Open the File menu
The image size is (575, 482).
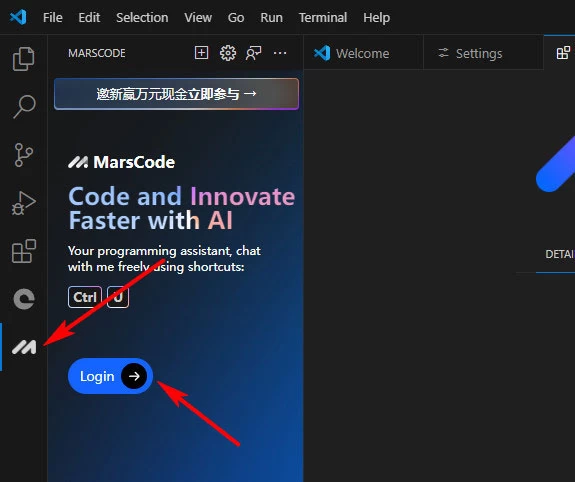pyautogui.click(x=52, y=17)
